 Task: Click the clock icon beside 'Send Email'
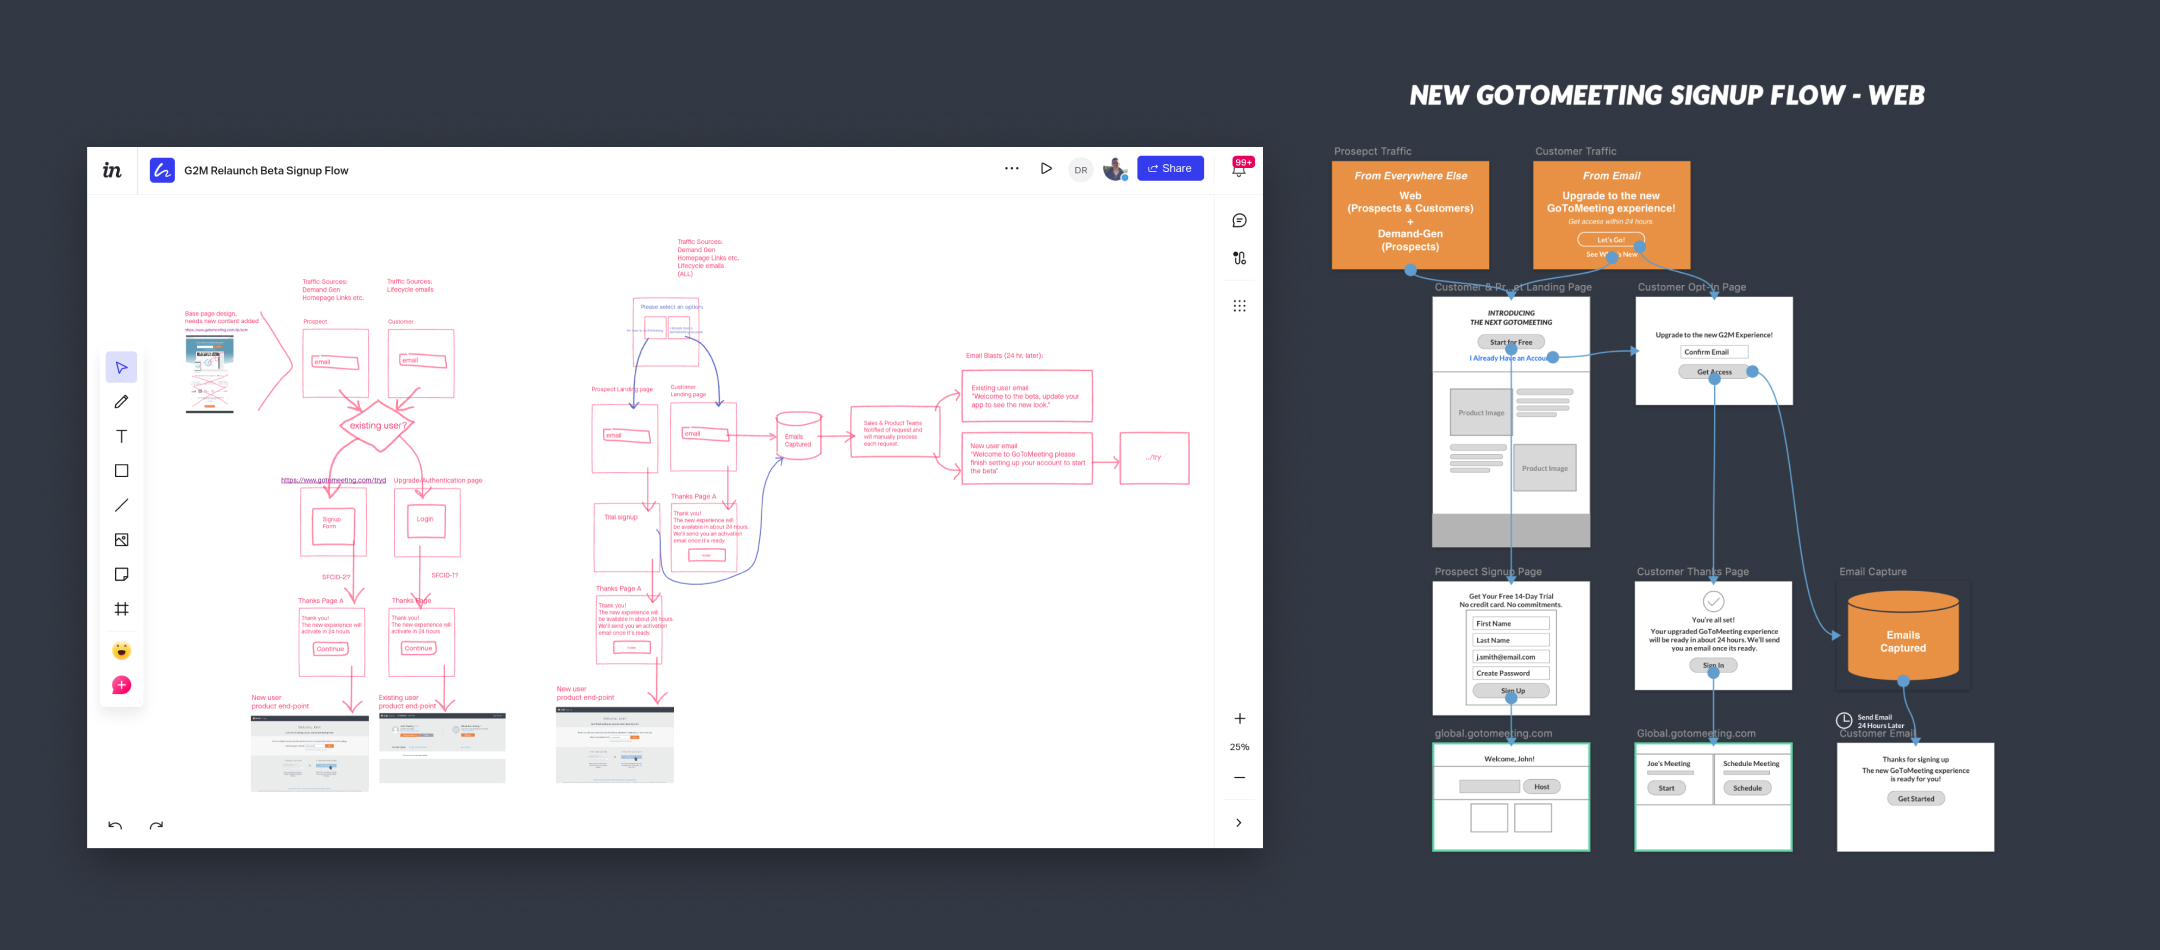pos(1844,720)
